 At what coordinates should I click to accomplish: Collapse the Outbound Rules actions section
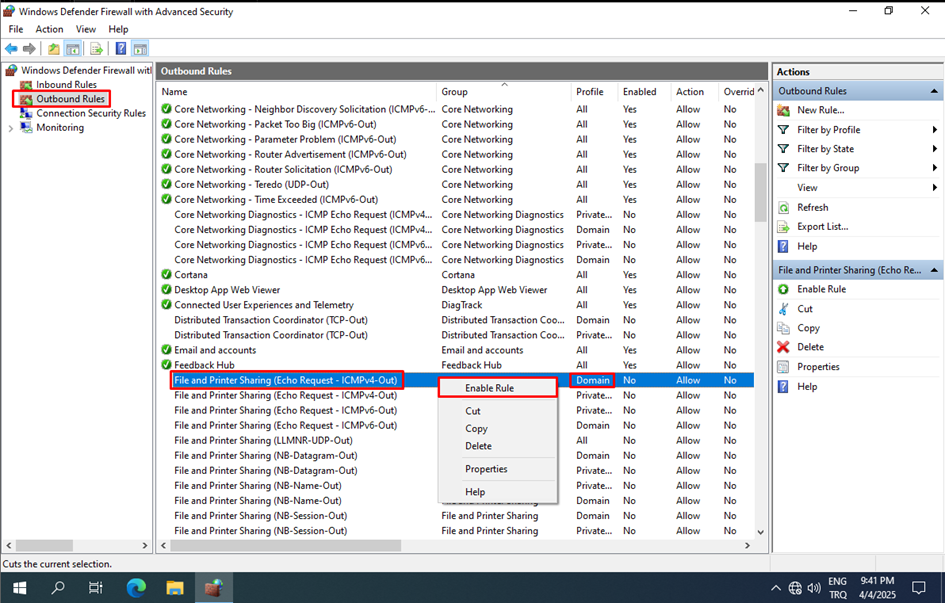(x=934, y=91)
